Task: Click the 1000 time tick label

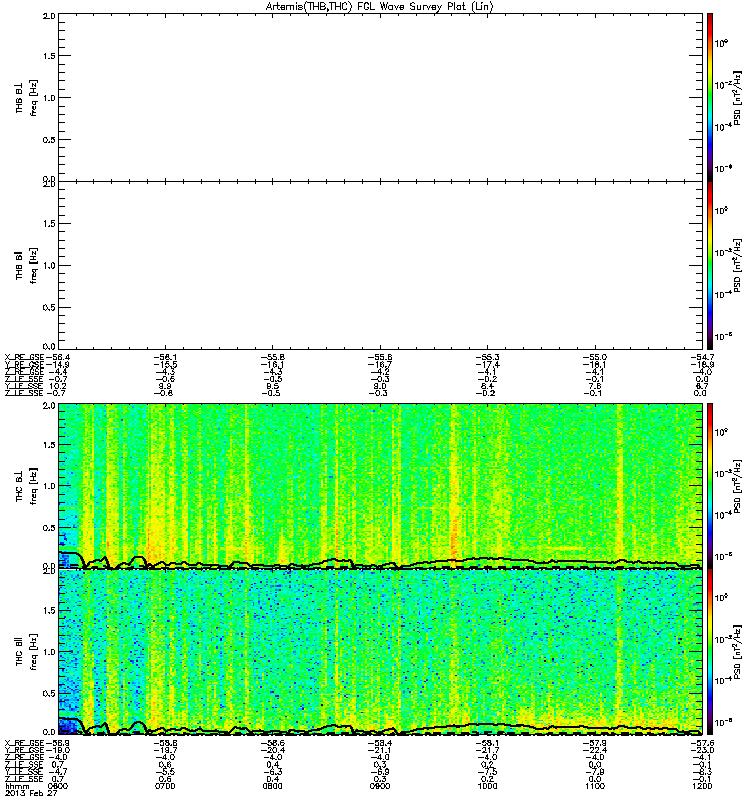Action: pos(487,786)
